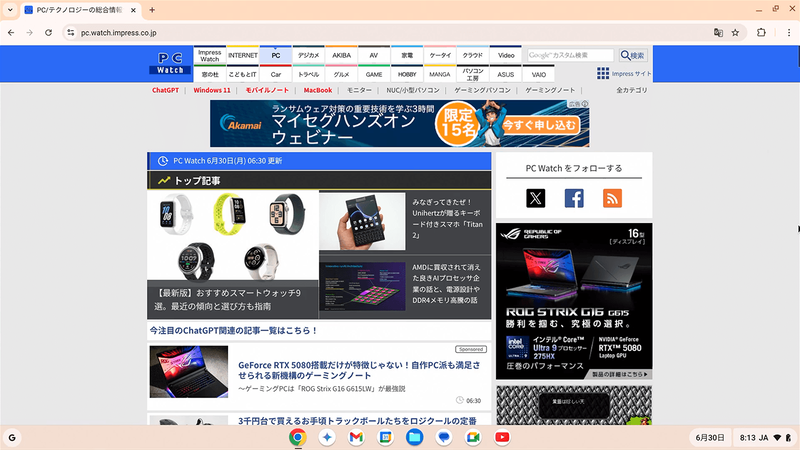Open Gmail from the shelf

click(x=356, y=437)
